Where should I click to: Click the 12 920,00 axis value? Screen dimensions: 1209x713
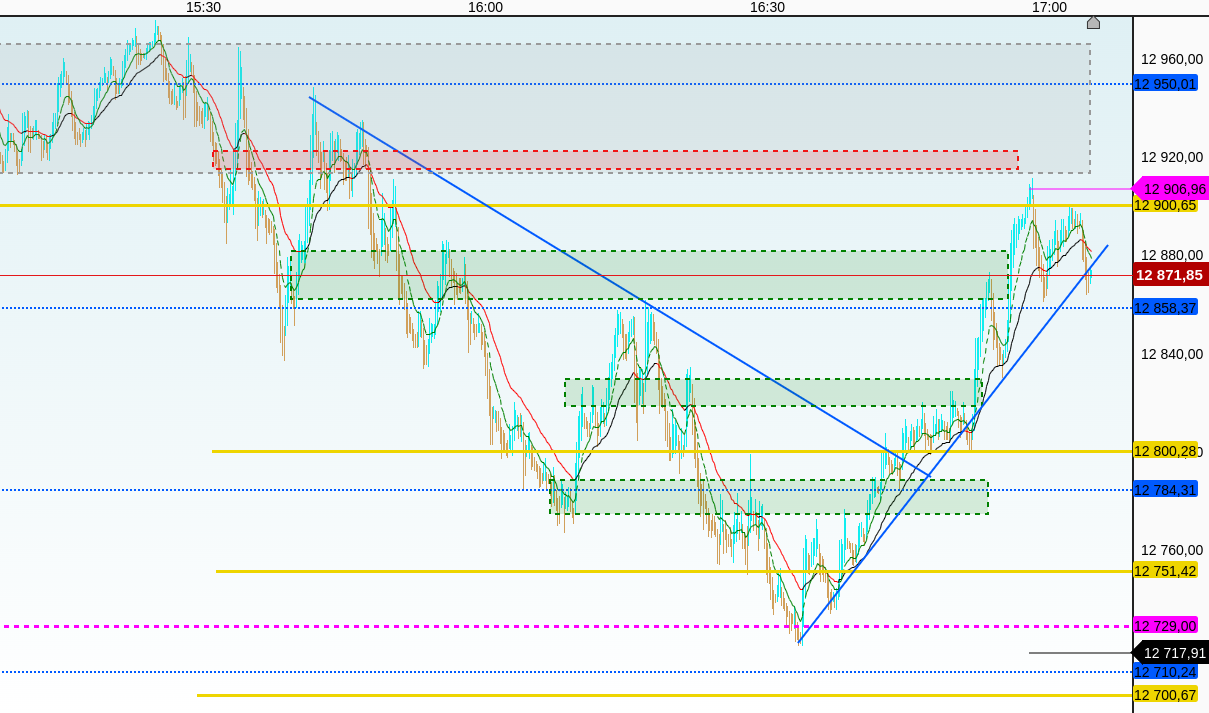coord(1172,156)
